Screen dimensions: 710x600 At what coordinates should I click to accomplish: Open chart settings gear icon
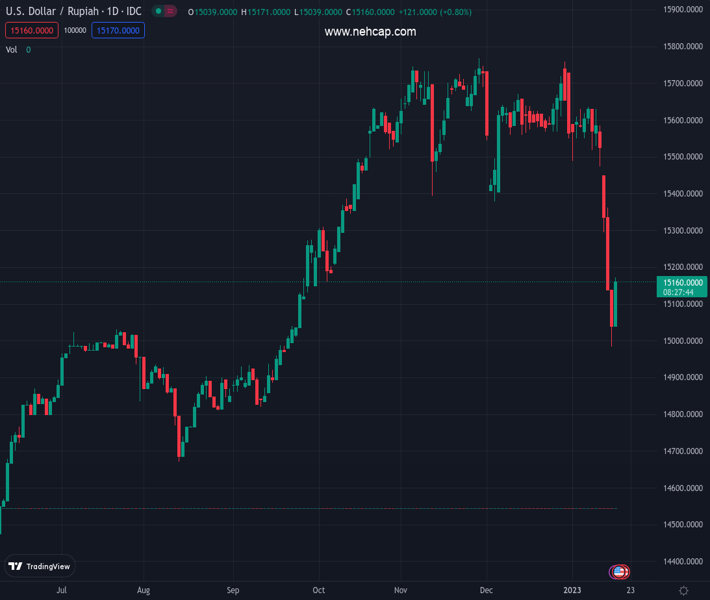point(684,591)
